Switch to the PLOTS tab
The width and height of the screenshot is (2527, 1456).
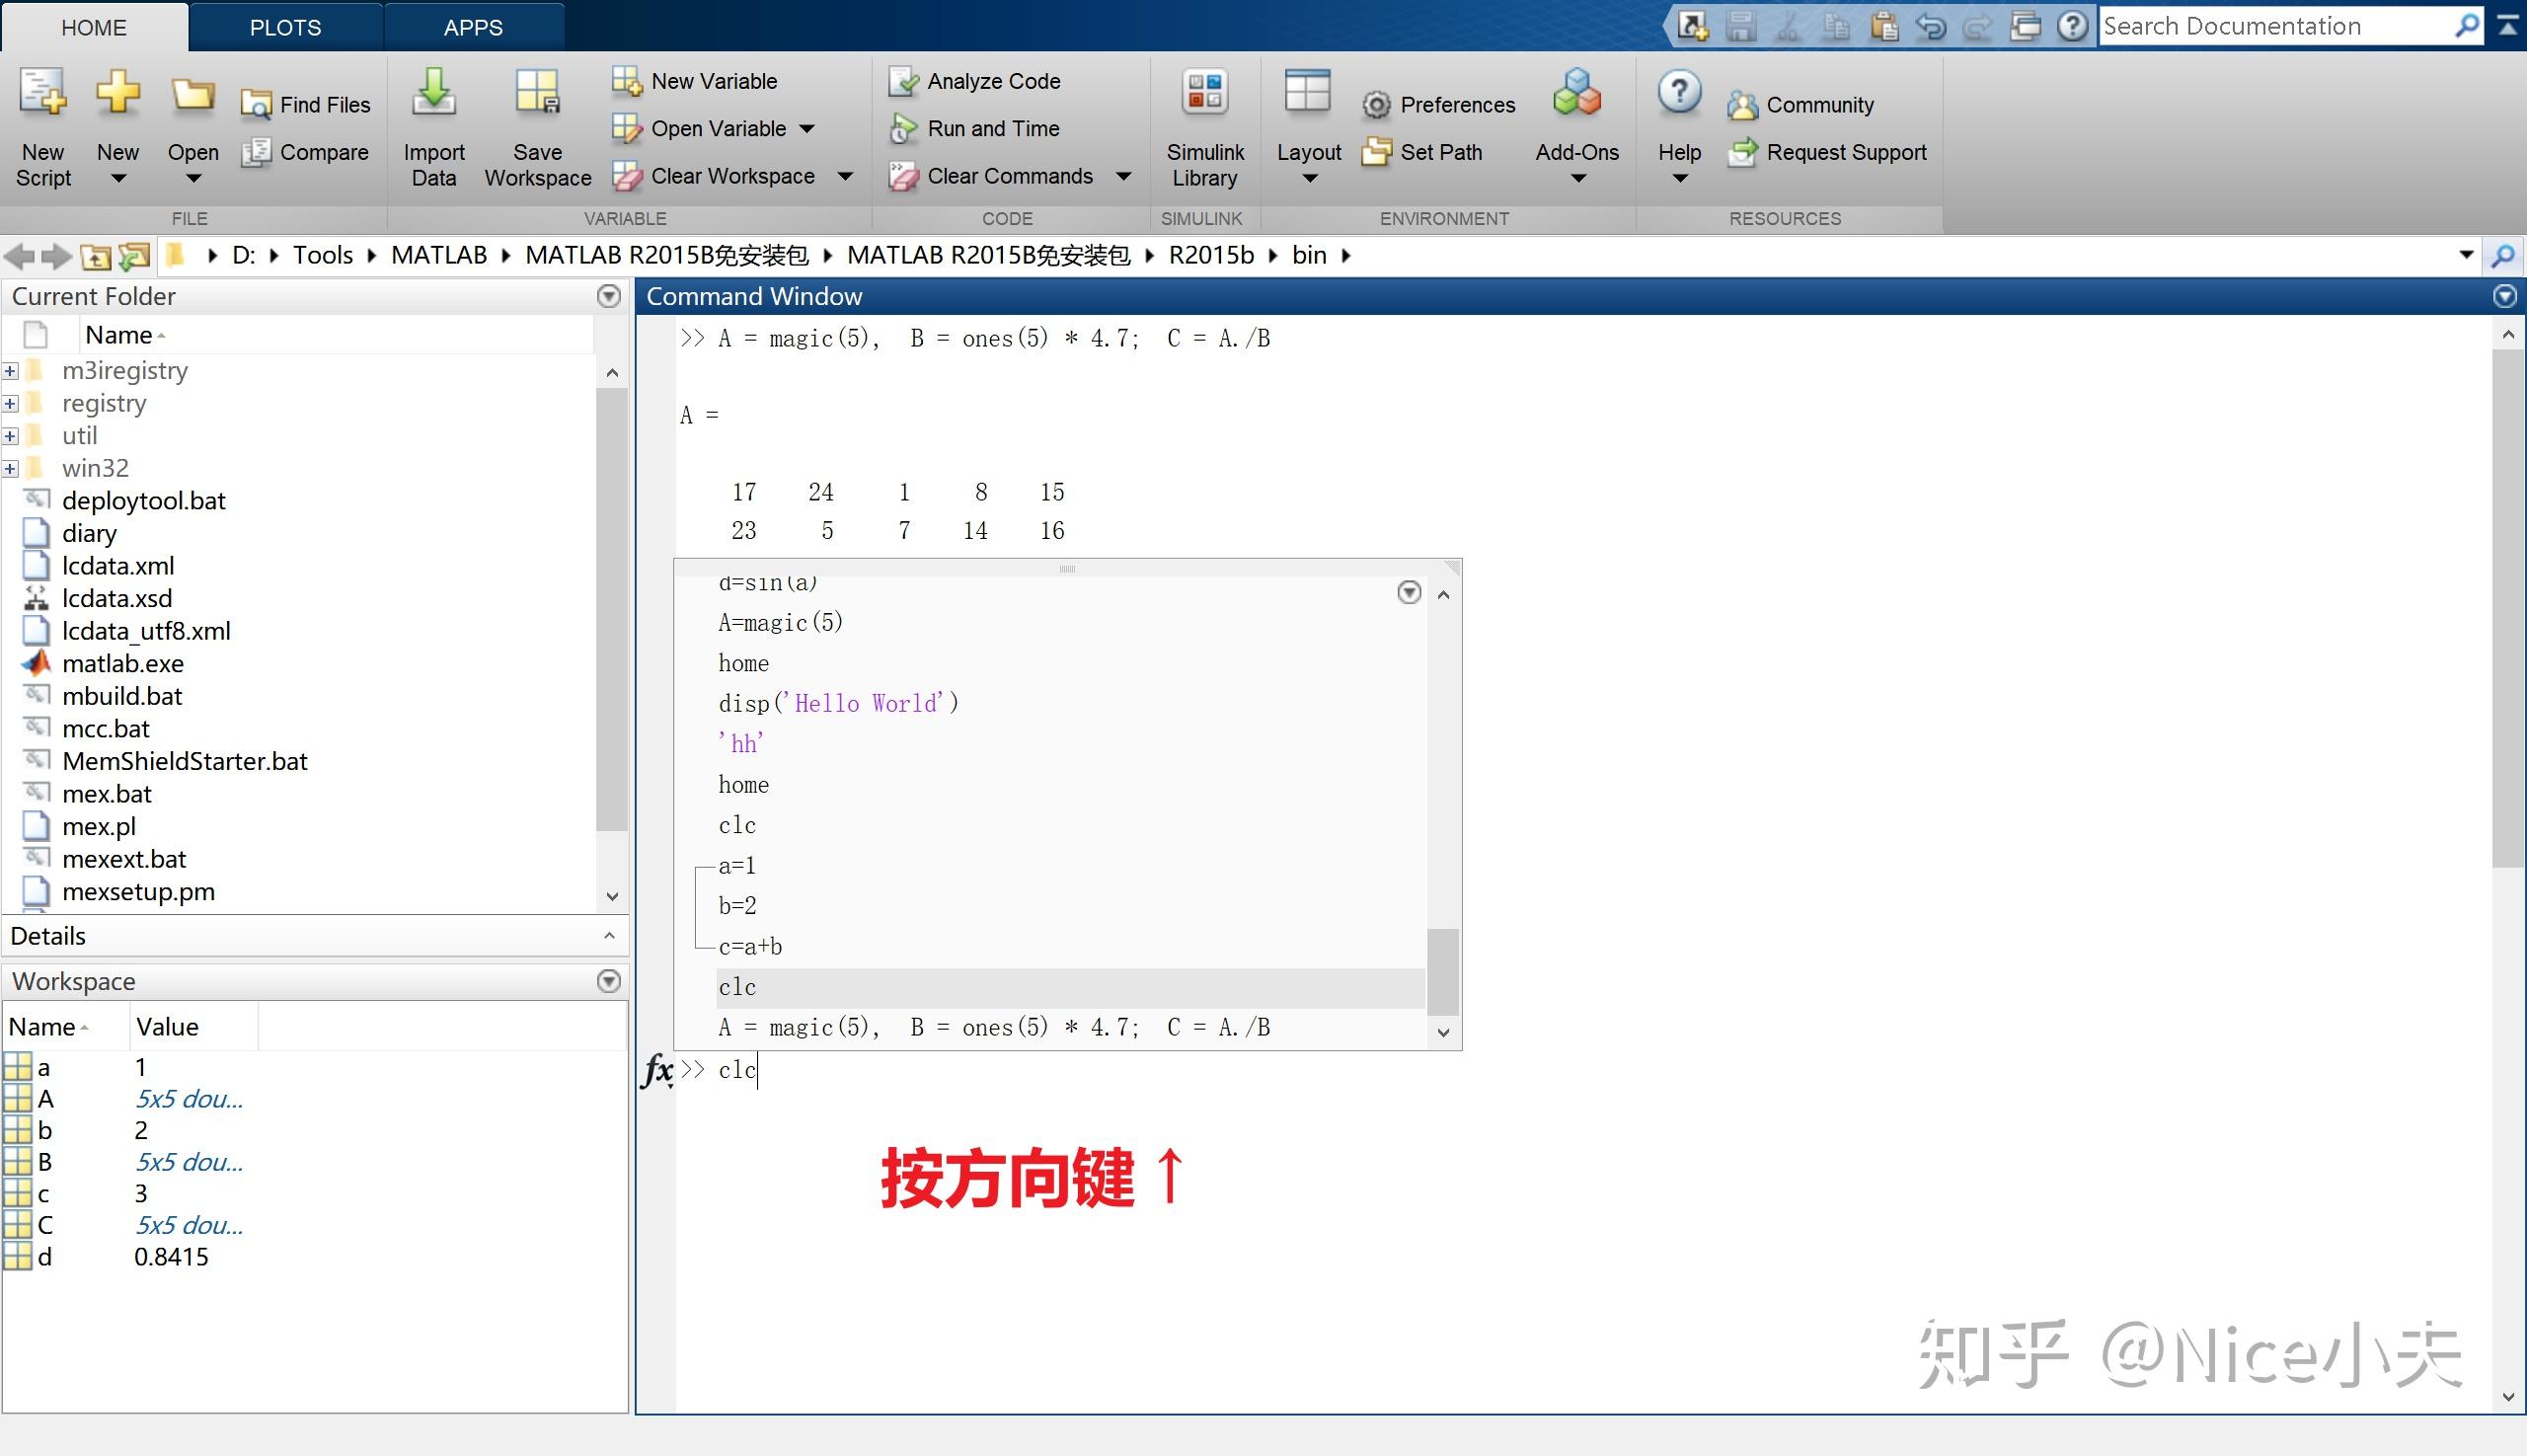(286, 27)
